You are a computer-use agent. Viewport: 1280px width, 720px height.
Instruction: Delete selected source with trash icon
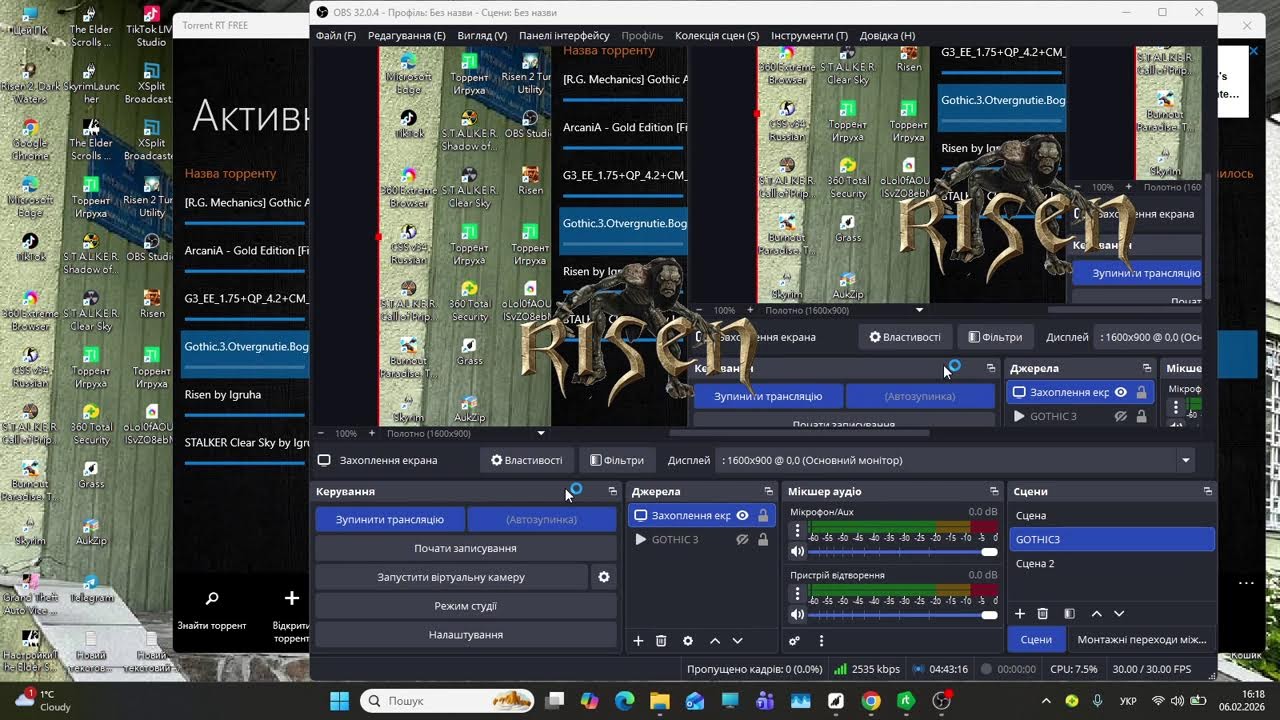tap(661, 641)
